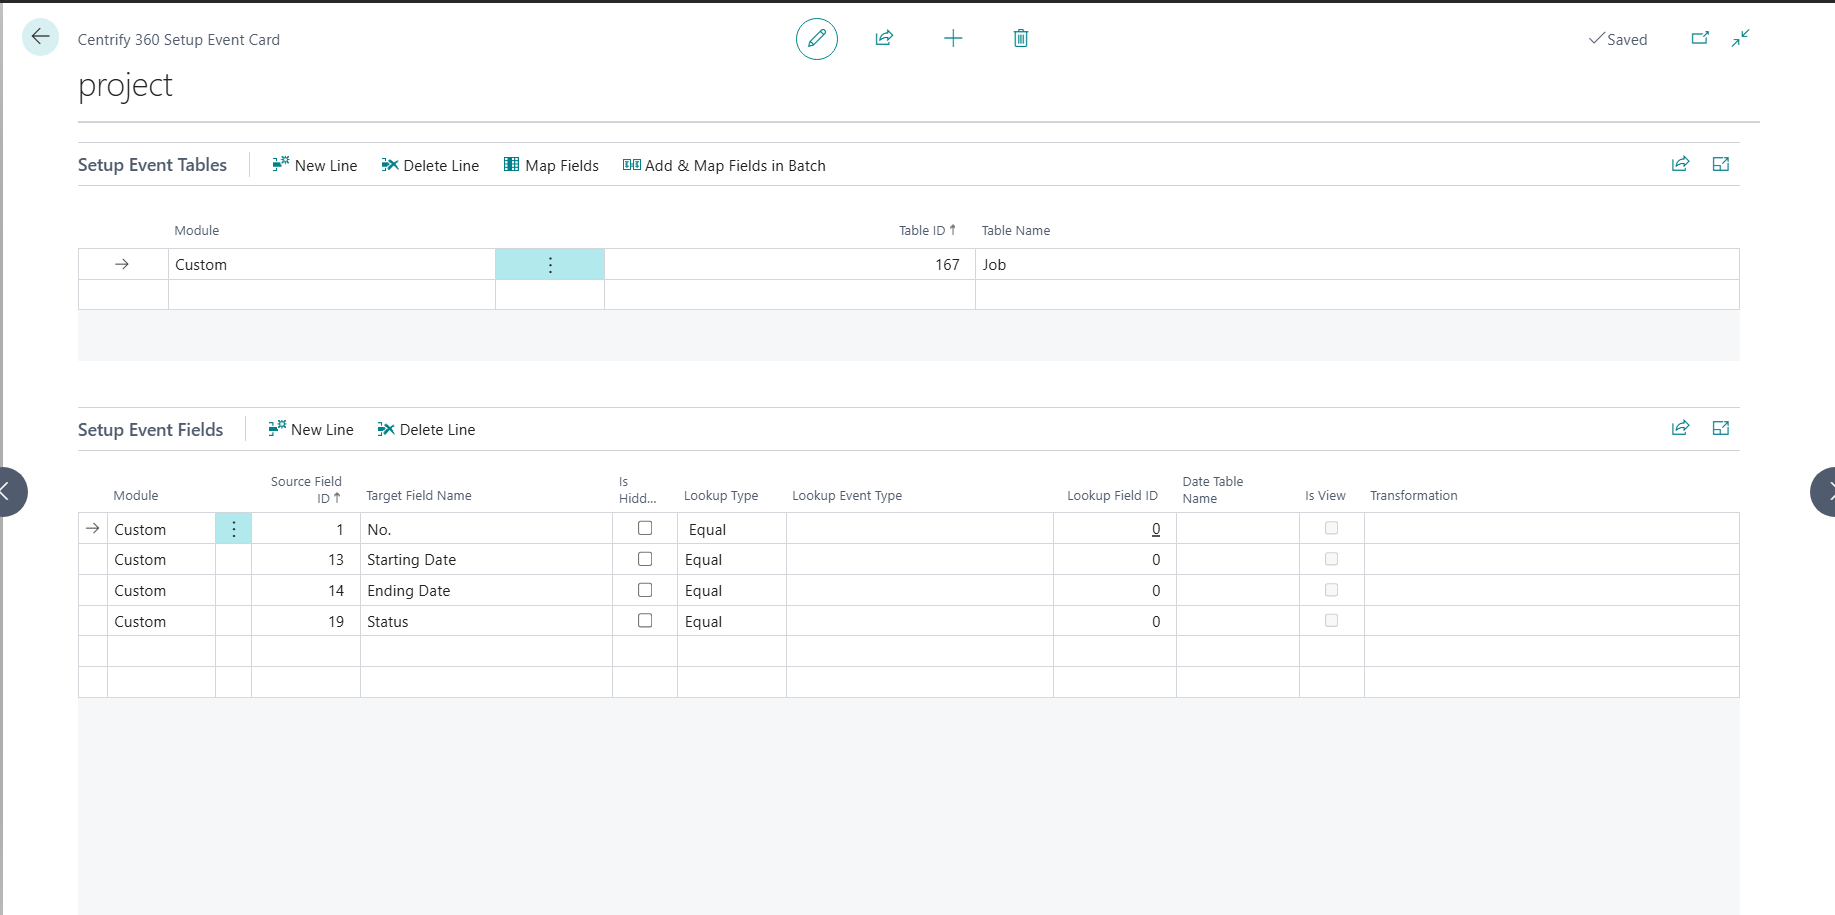The image size is (1835, 915).
Task: Select the row arrow for the Custom table line
Action: [x=122, y=264]
